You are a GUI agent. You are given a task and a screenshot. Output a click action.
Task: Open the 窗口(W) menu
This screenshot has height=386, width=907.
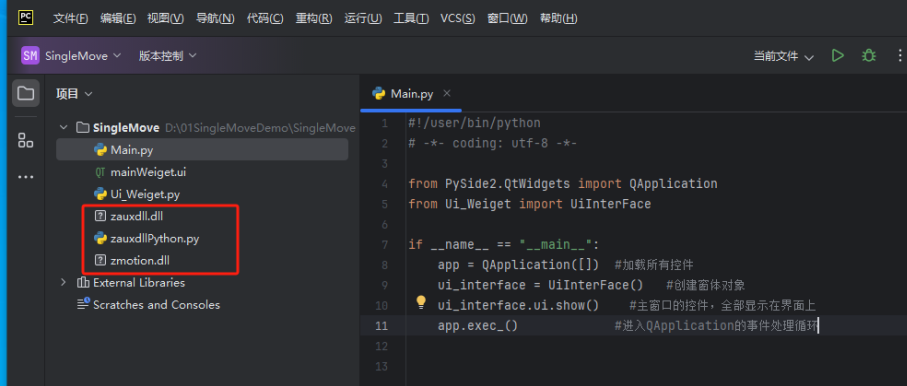point(507,19)
